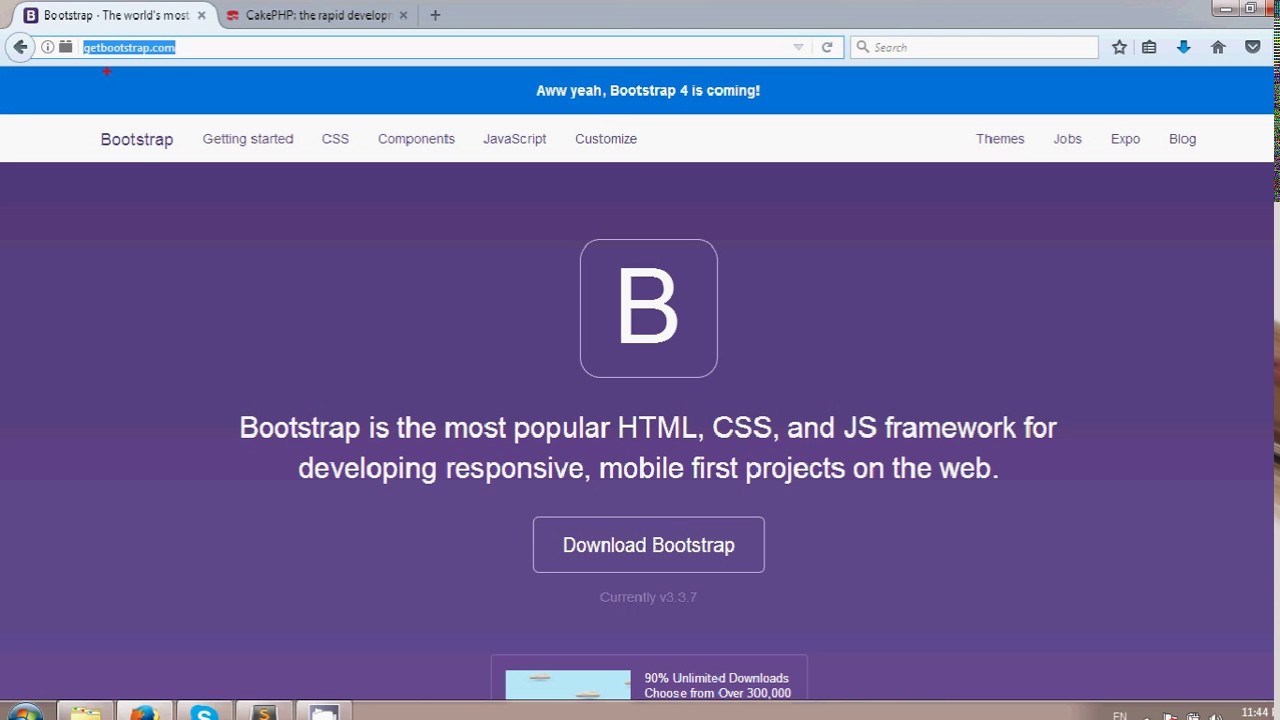Close the Bootstrap browser tab
The image size is (1280, 720).
tap(201, 15)
